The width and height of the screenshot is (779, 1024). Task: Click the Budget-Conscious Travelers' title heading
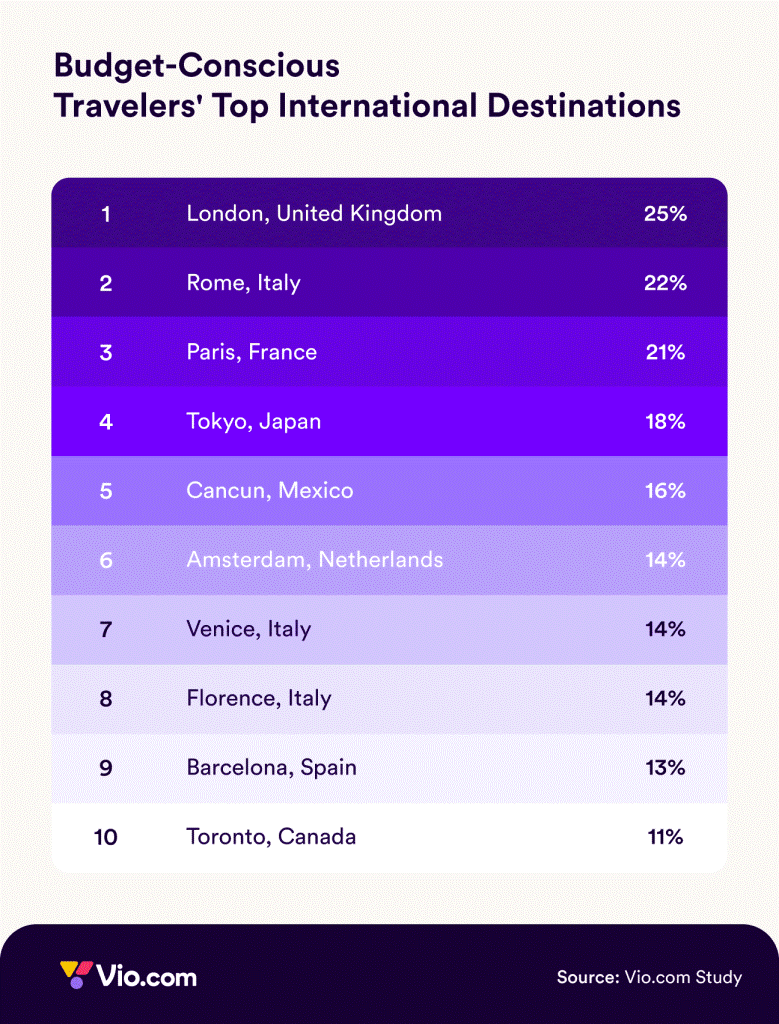(x=367, y=86)
